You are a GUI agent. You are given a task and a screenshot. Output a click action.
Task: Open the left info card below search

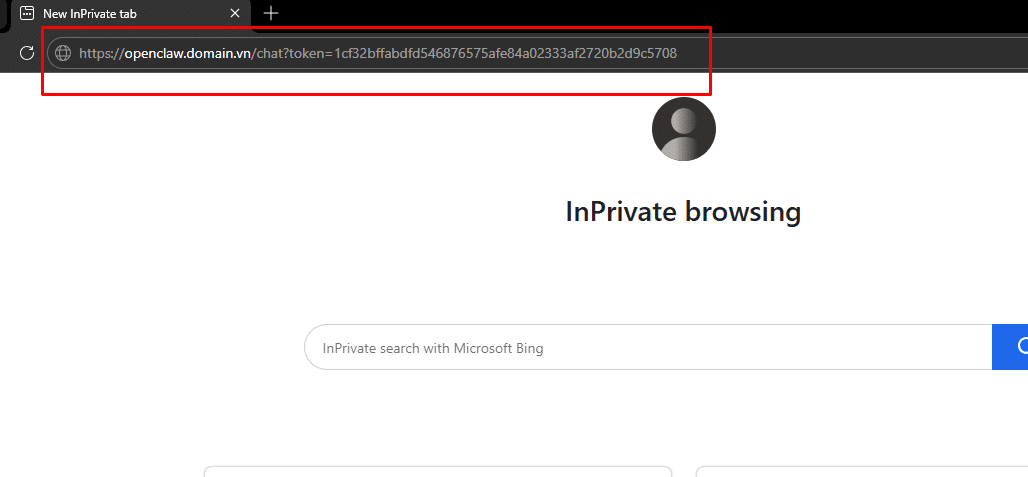[x=437, y=471]
